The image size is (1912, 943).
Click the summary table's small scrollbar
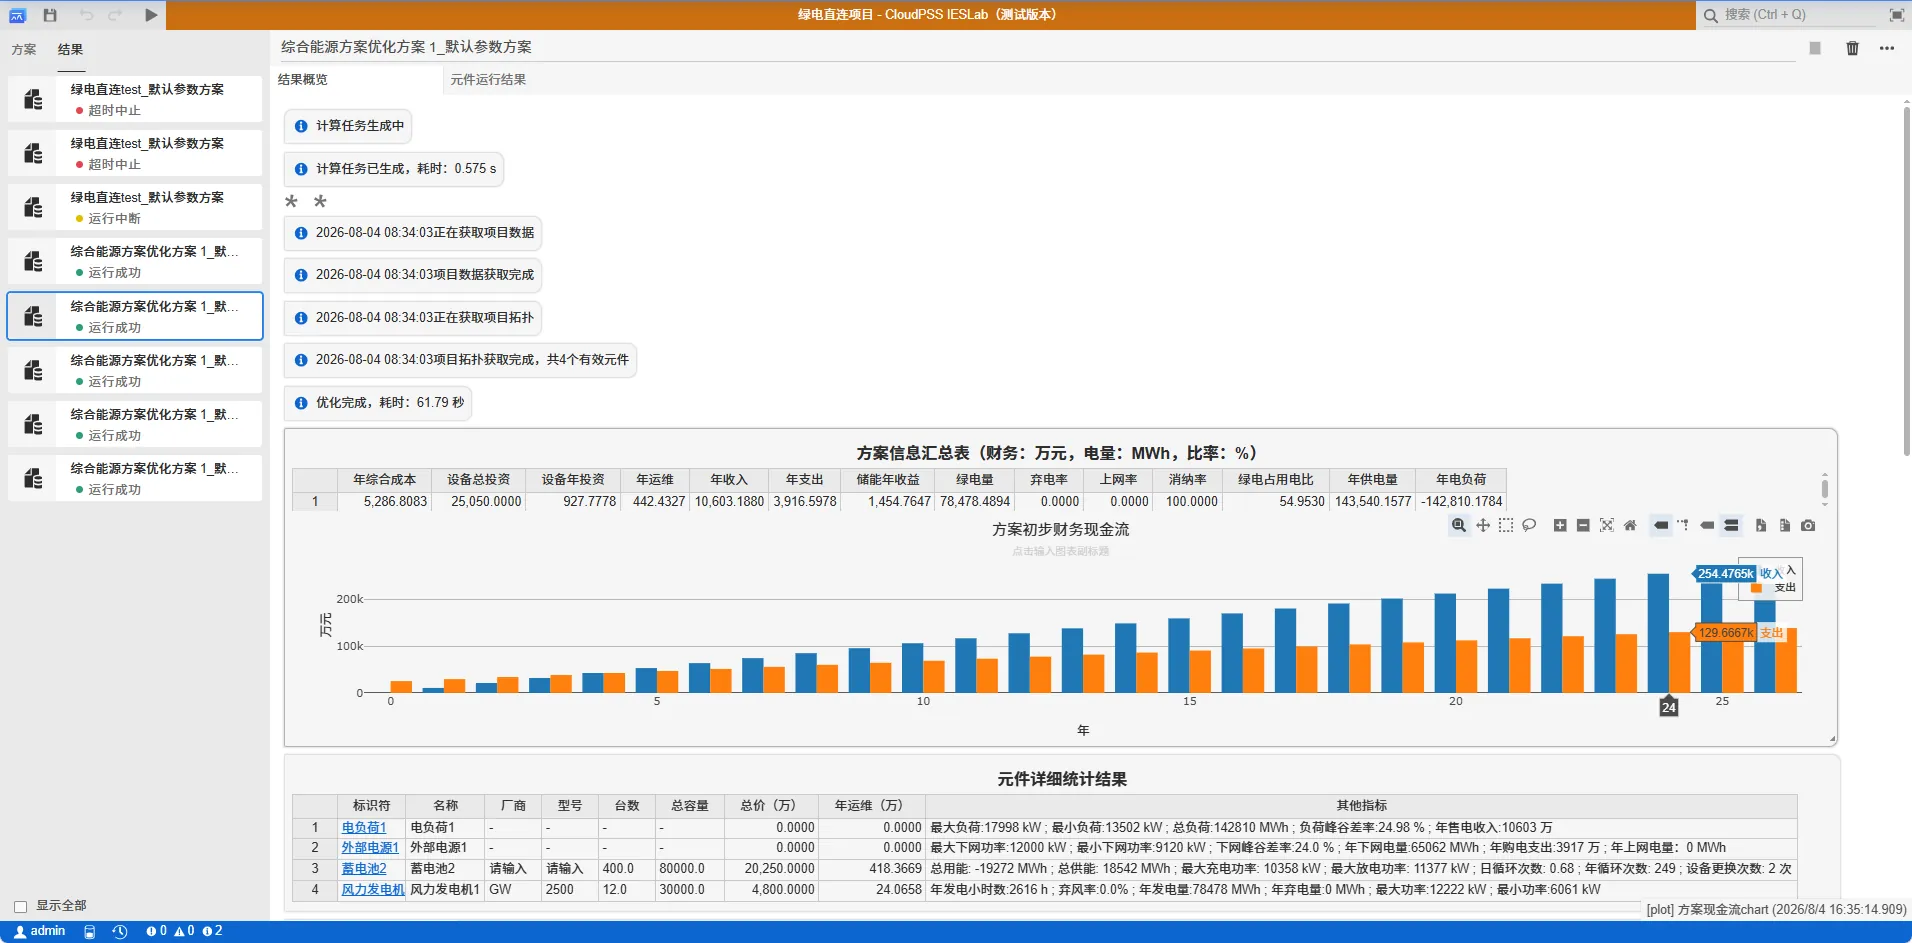(x=1825, y=489)
